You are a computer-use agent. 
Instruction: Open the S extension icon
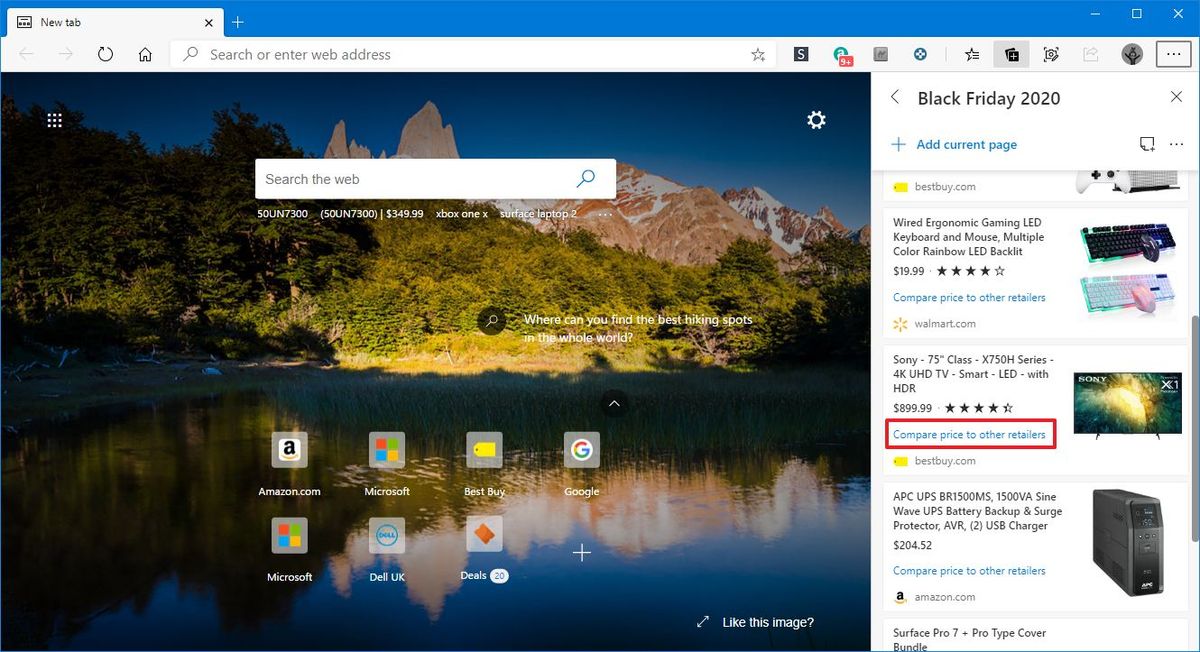[x=801, y=55]
